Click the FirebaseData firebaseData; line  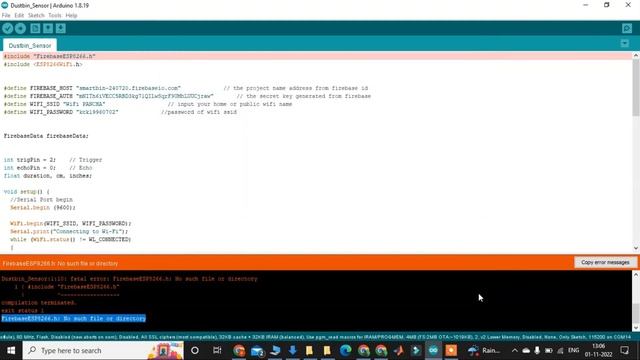click(46, 136)
